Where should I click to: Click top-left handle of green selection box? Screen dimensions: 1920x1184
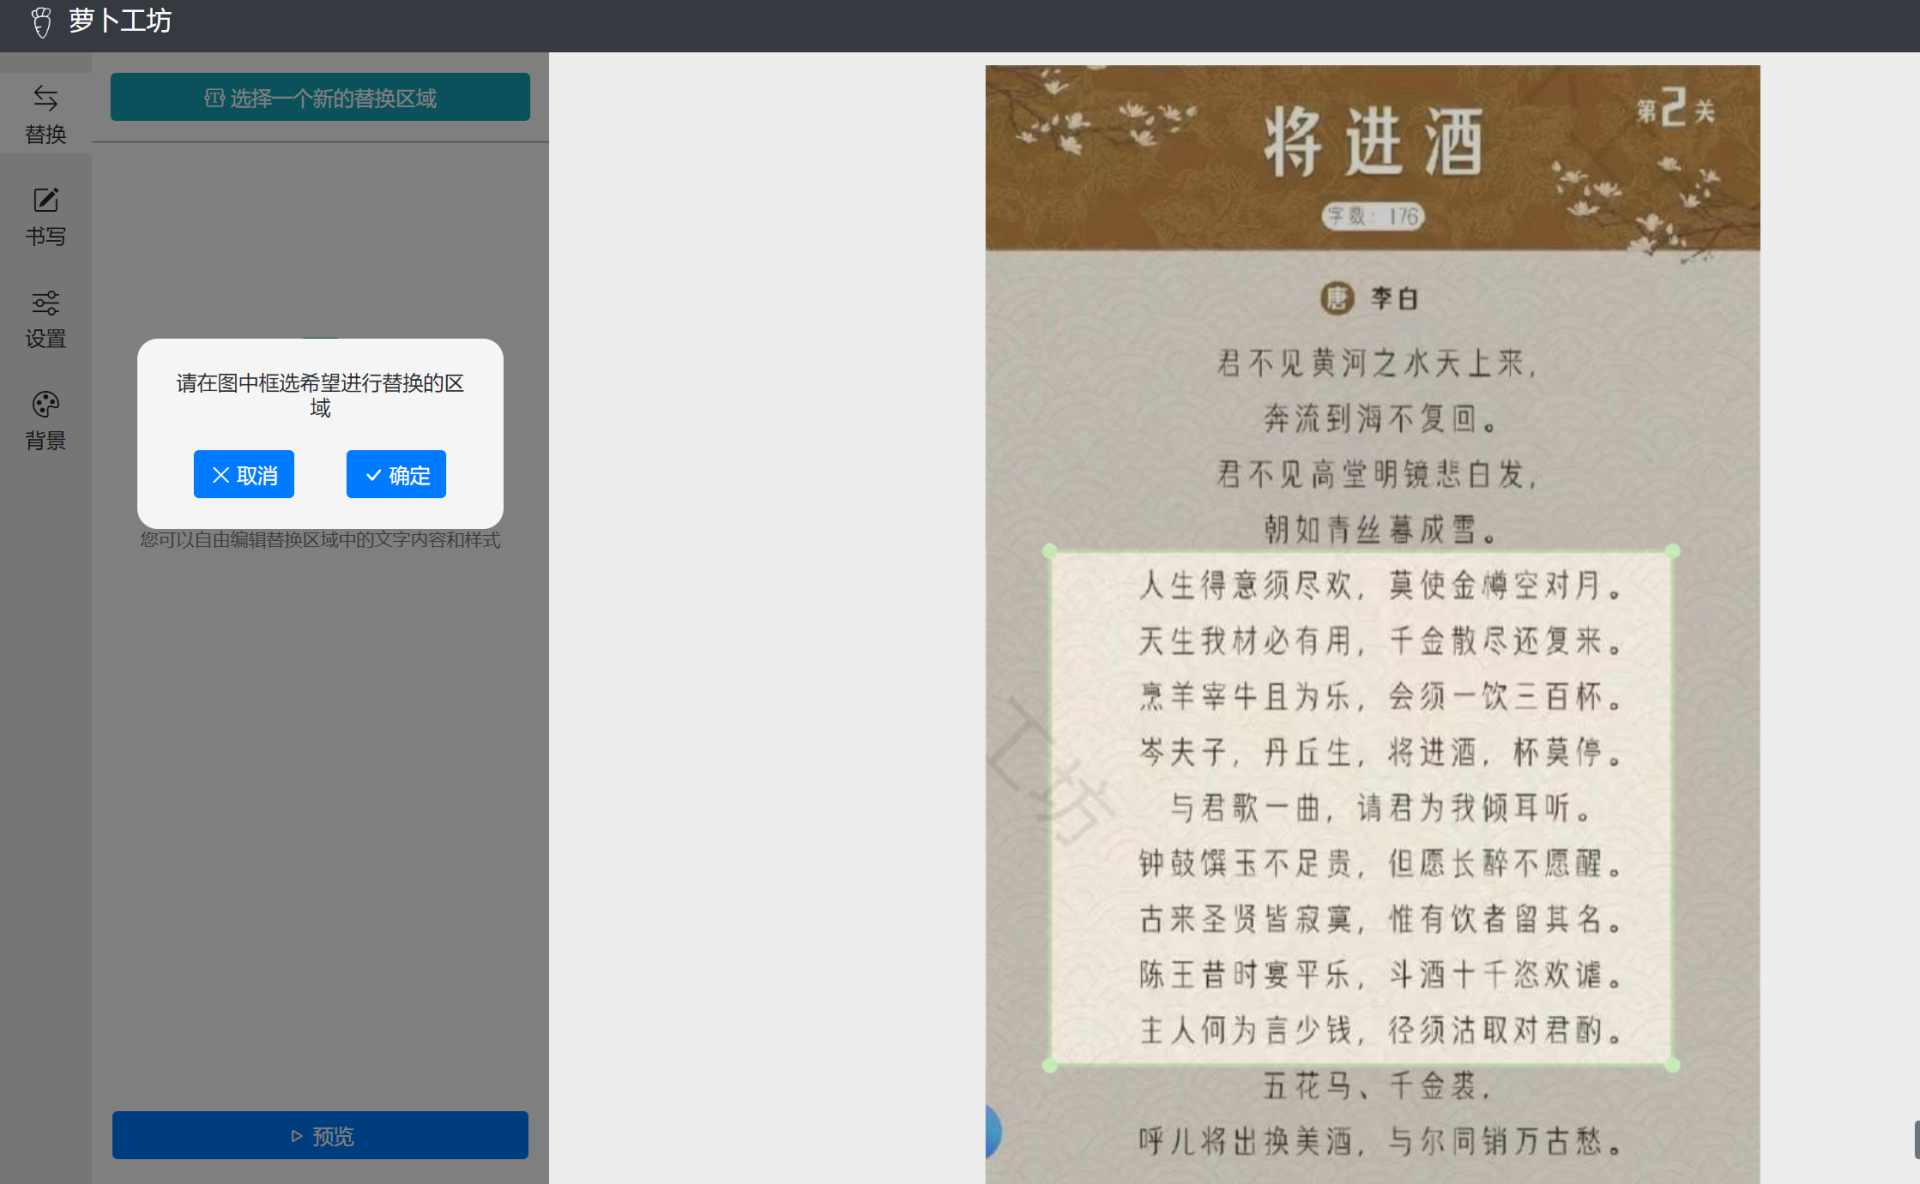pyautogui.click(x=1049, y=551)
